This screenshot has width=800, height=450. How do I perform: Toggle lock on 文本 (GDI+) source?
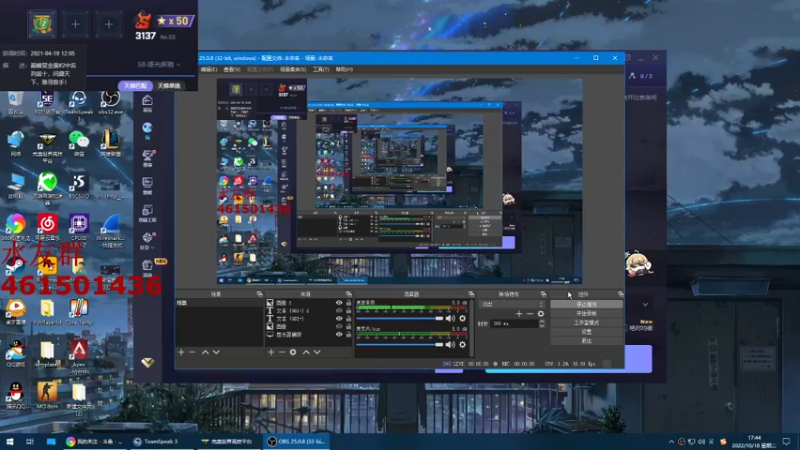click(x=348, y=318)
